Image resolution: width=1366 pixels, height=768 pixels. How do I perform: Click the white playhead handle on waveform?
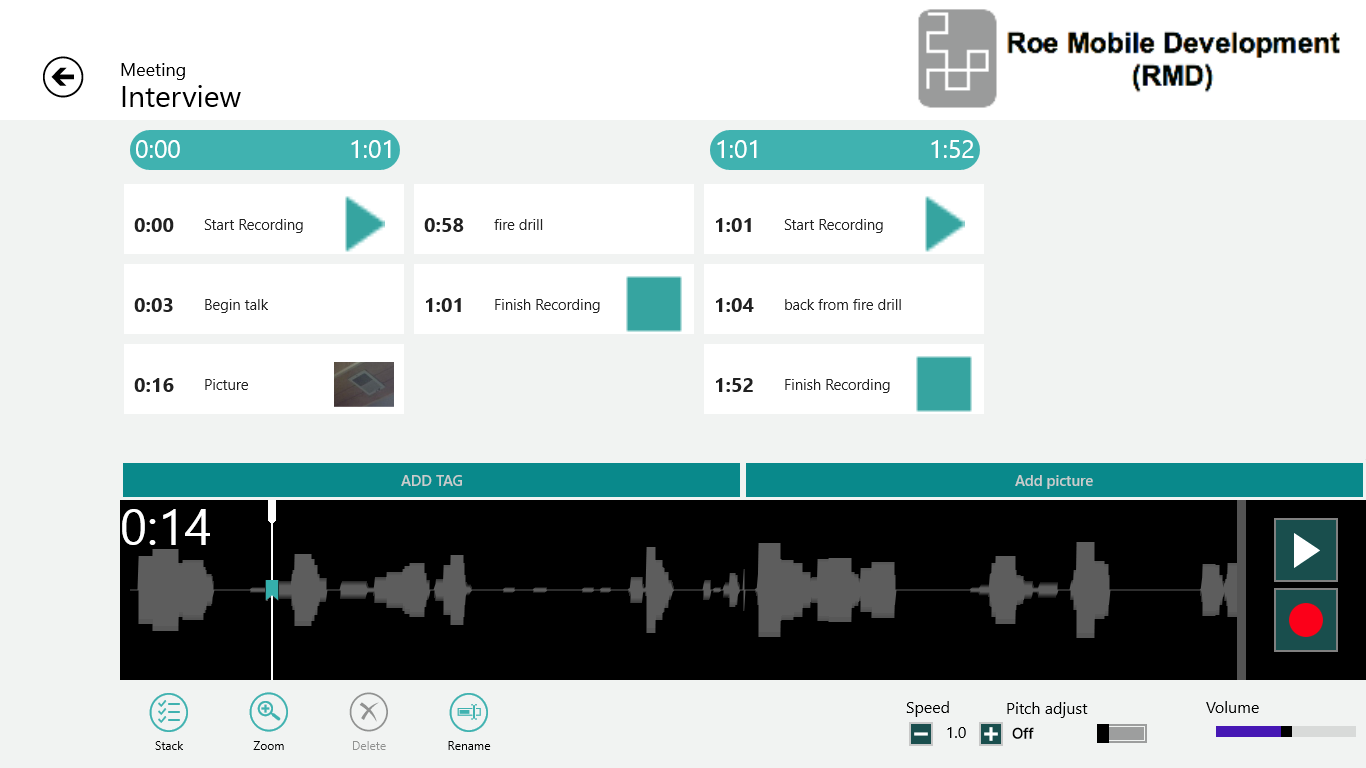[272, 511]
